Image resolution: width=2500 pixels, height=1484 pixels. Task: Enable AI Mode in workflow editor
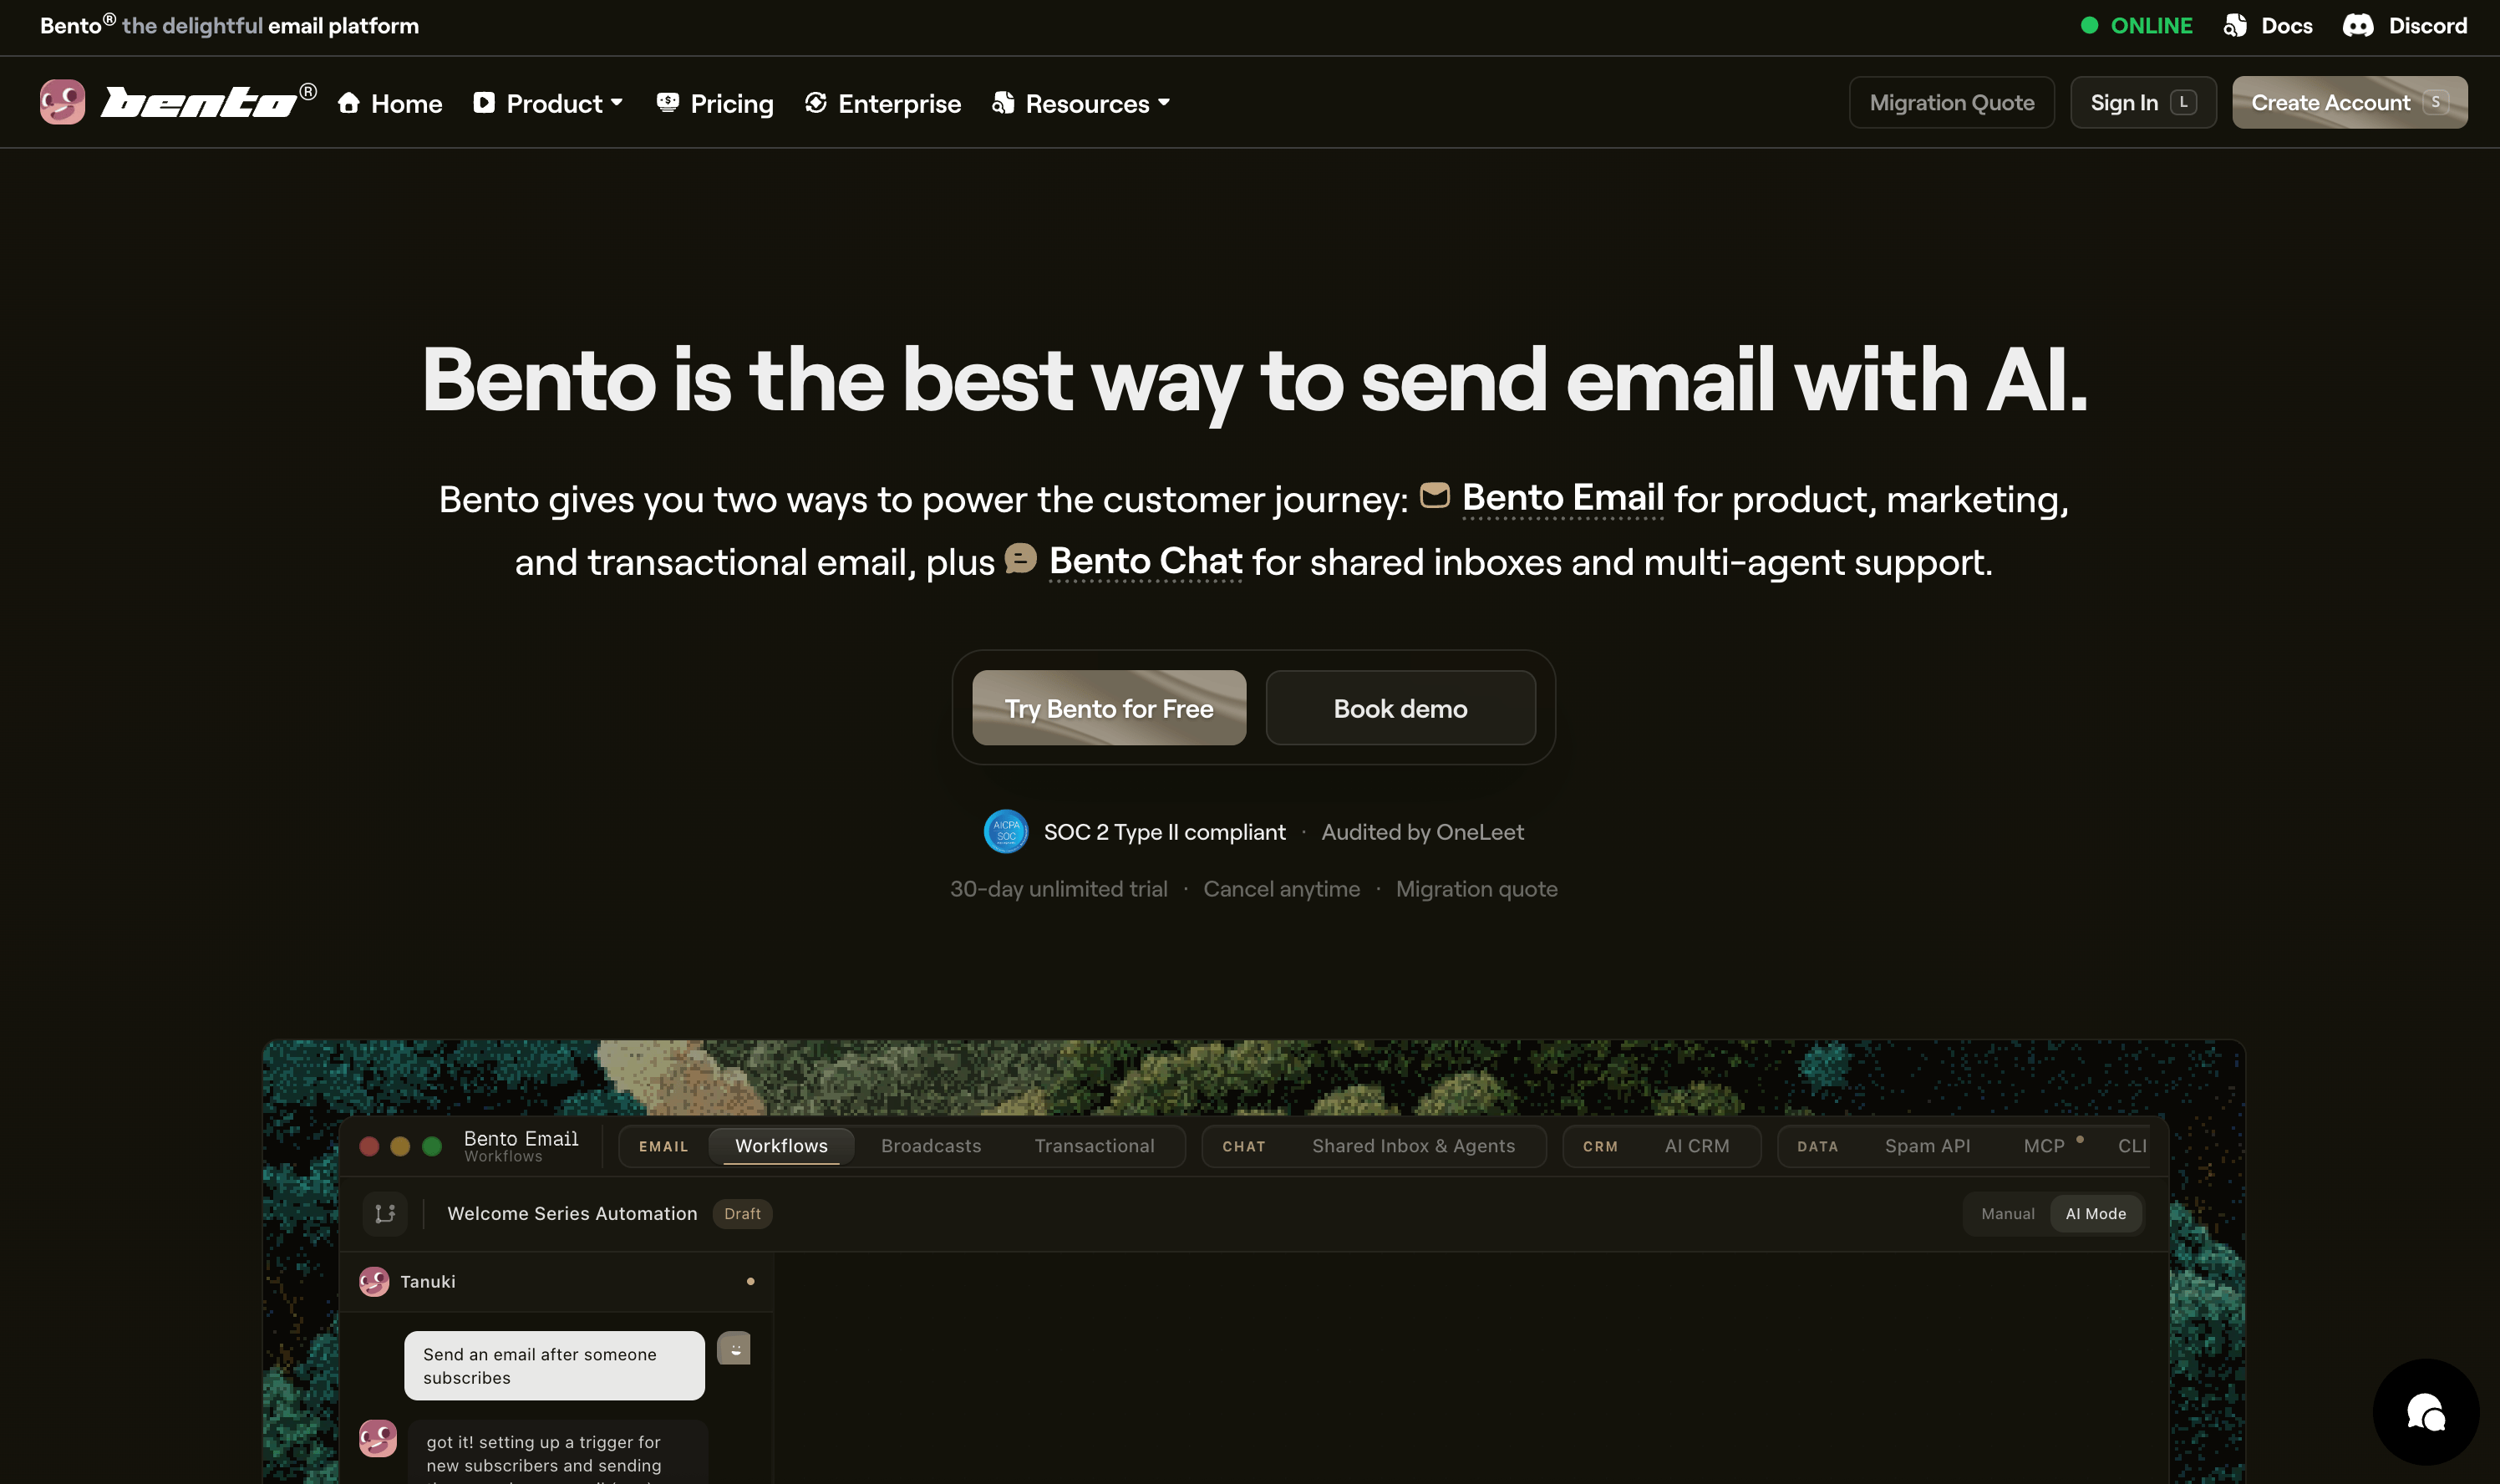pos(2095,1213)
